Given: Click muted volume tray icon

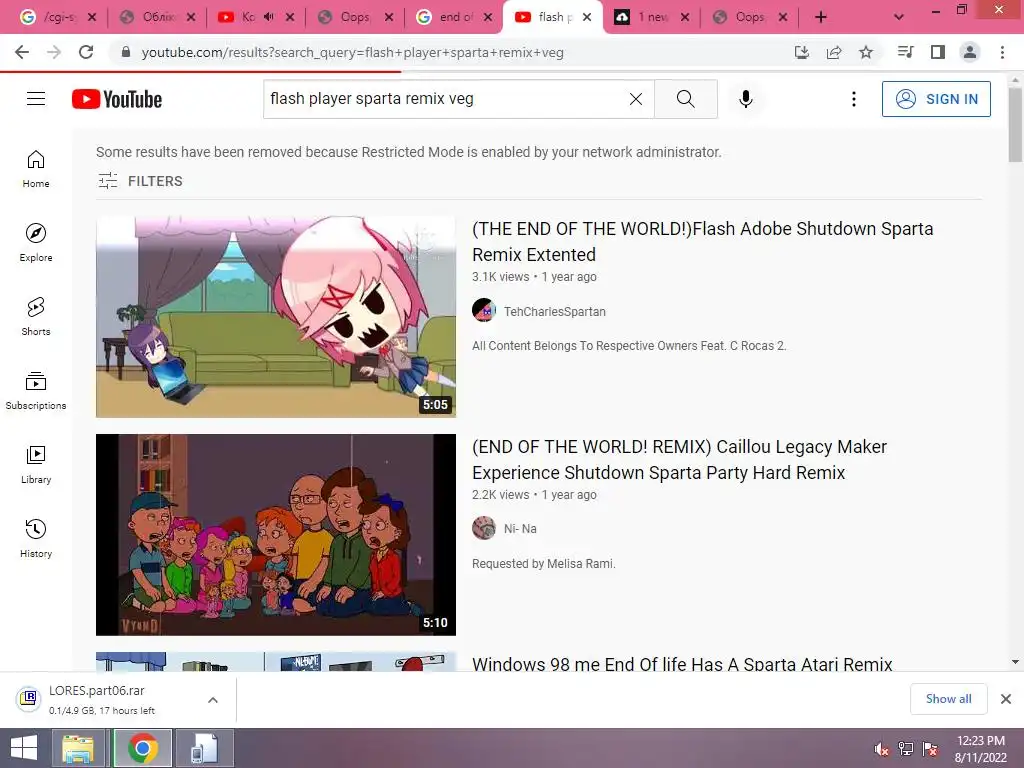Looking at the screenshot, I should [881, 749].
